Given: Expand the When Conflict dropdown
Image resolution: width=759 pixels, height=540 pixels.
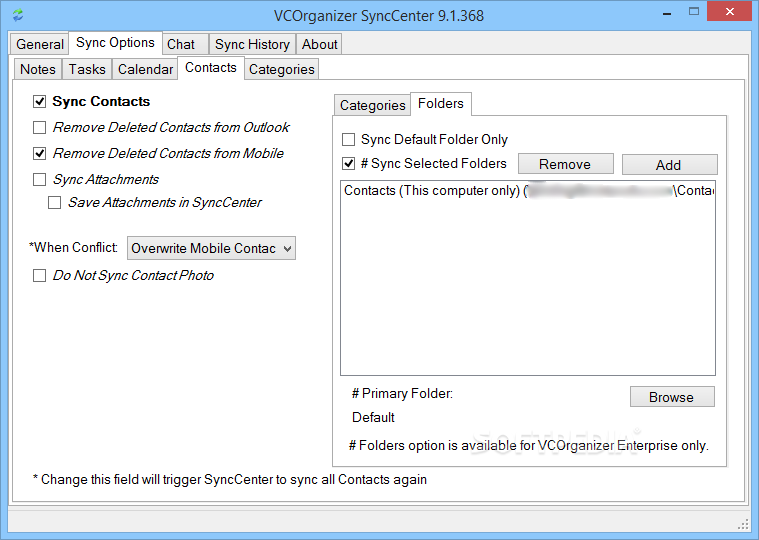Looking at the screenshot, I should tap(211, 248).
